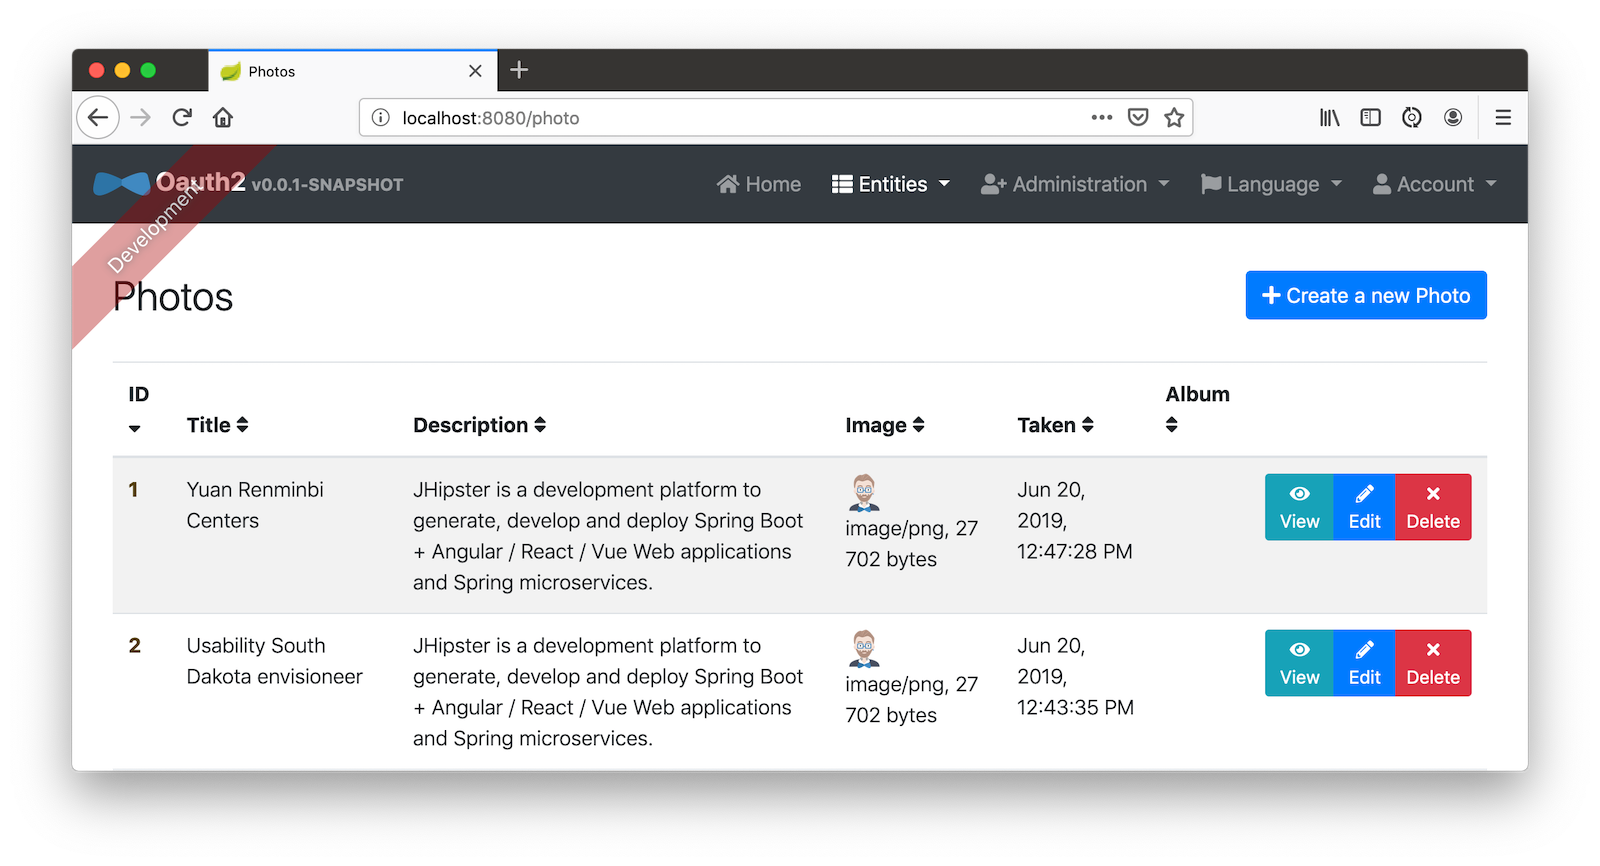The image size is (1600, 866).
Task: Go to browser home page icon
Action: pyautogui.click(x=223, y=118)
